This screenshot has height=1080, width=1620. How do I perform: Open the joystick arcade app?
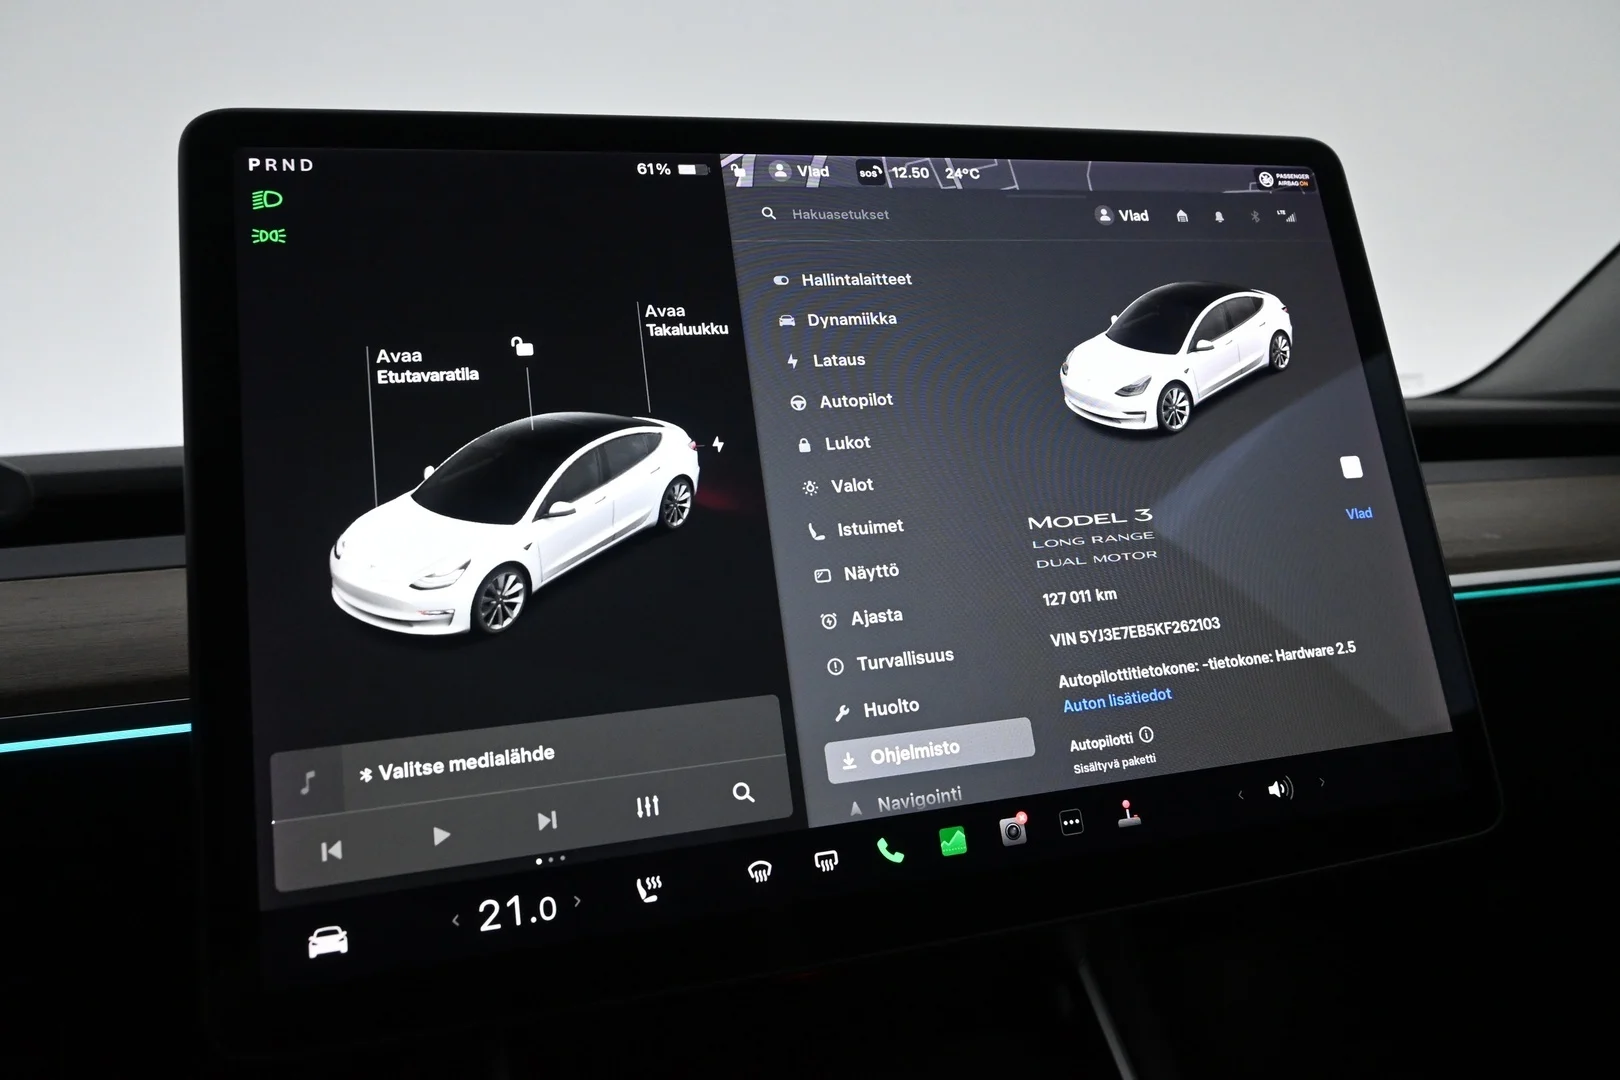pyautogui.click(x=1128, y=814)
